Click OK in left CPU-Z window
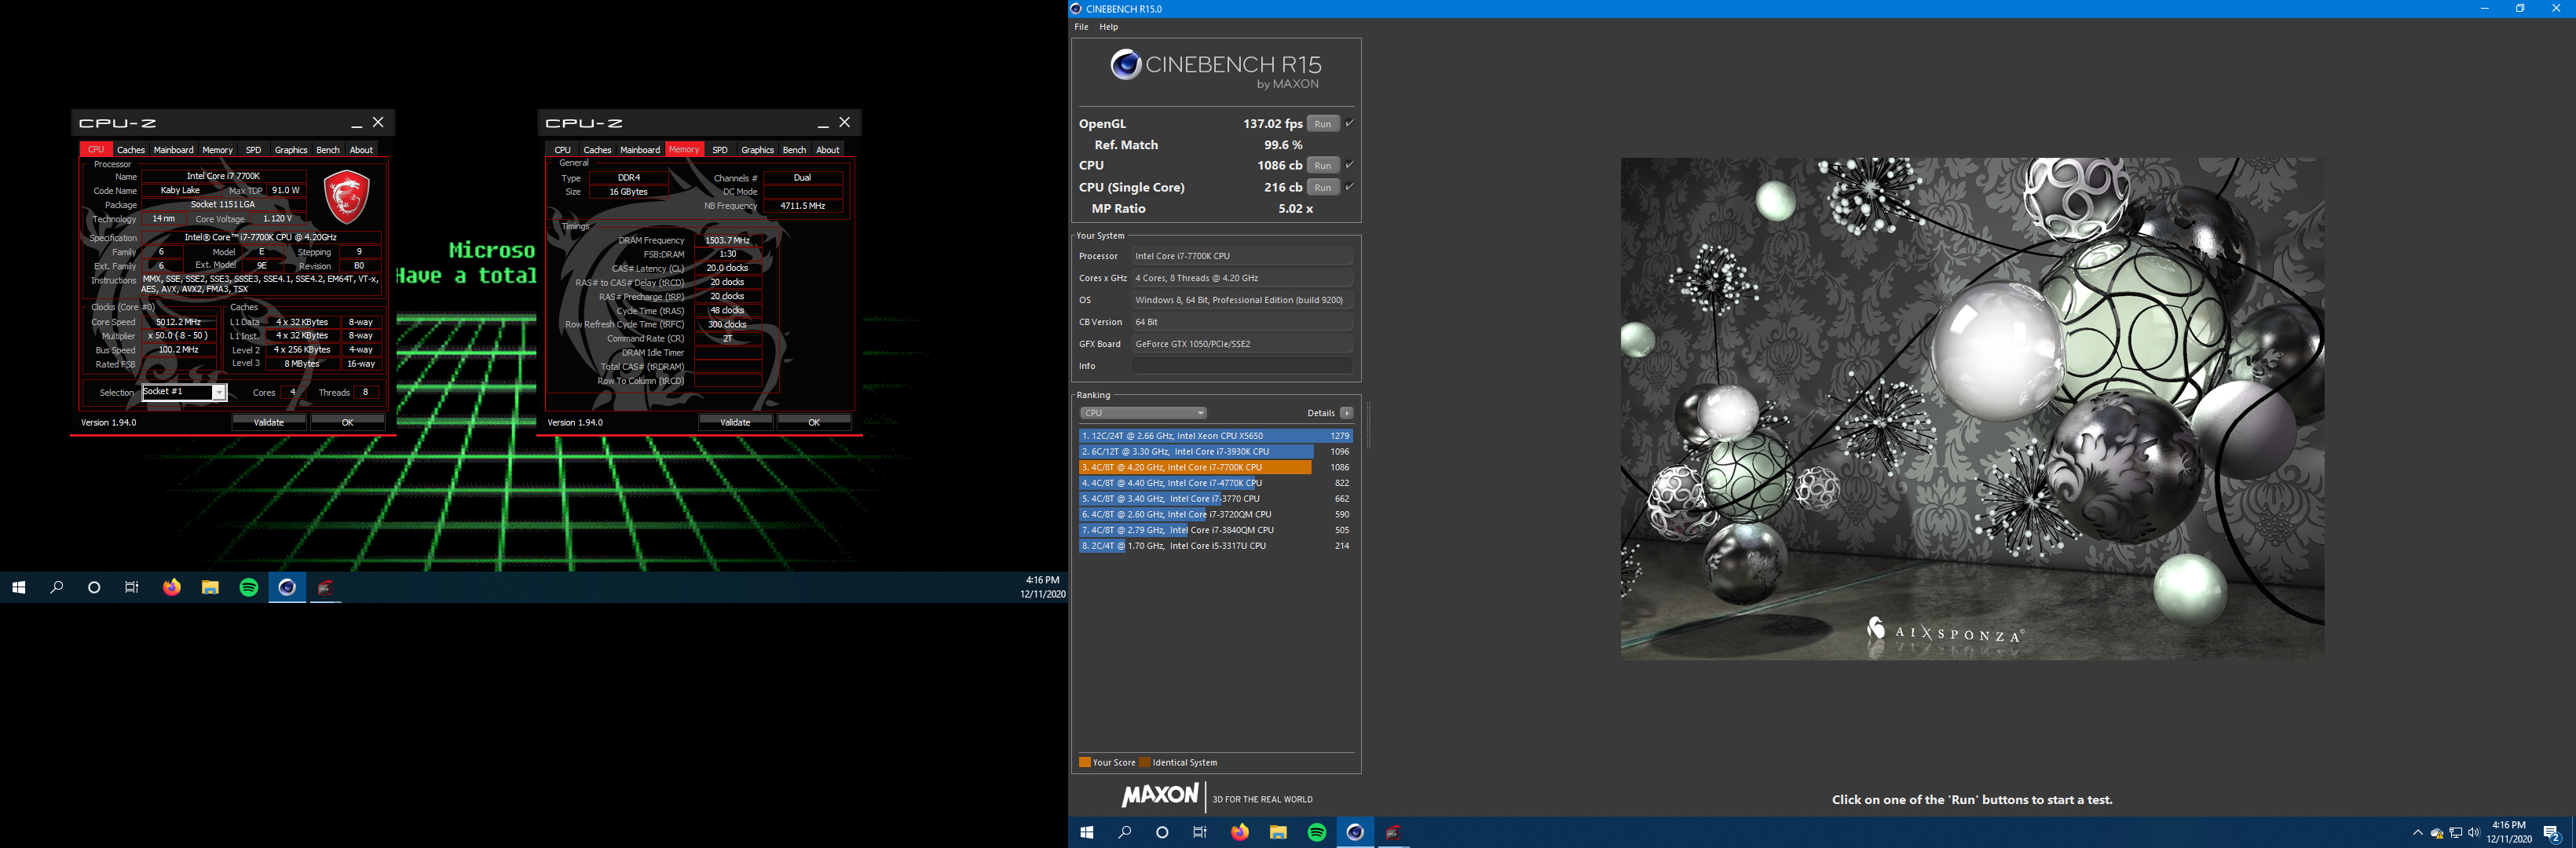Viewport: 2576px width, 848px height. [x=348, y=423]
